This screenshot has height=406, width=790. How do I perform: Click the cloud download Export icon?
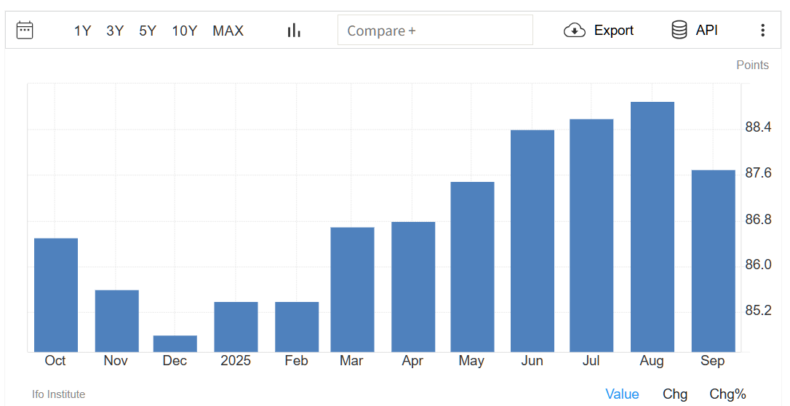[575, 30]
